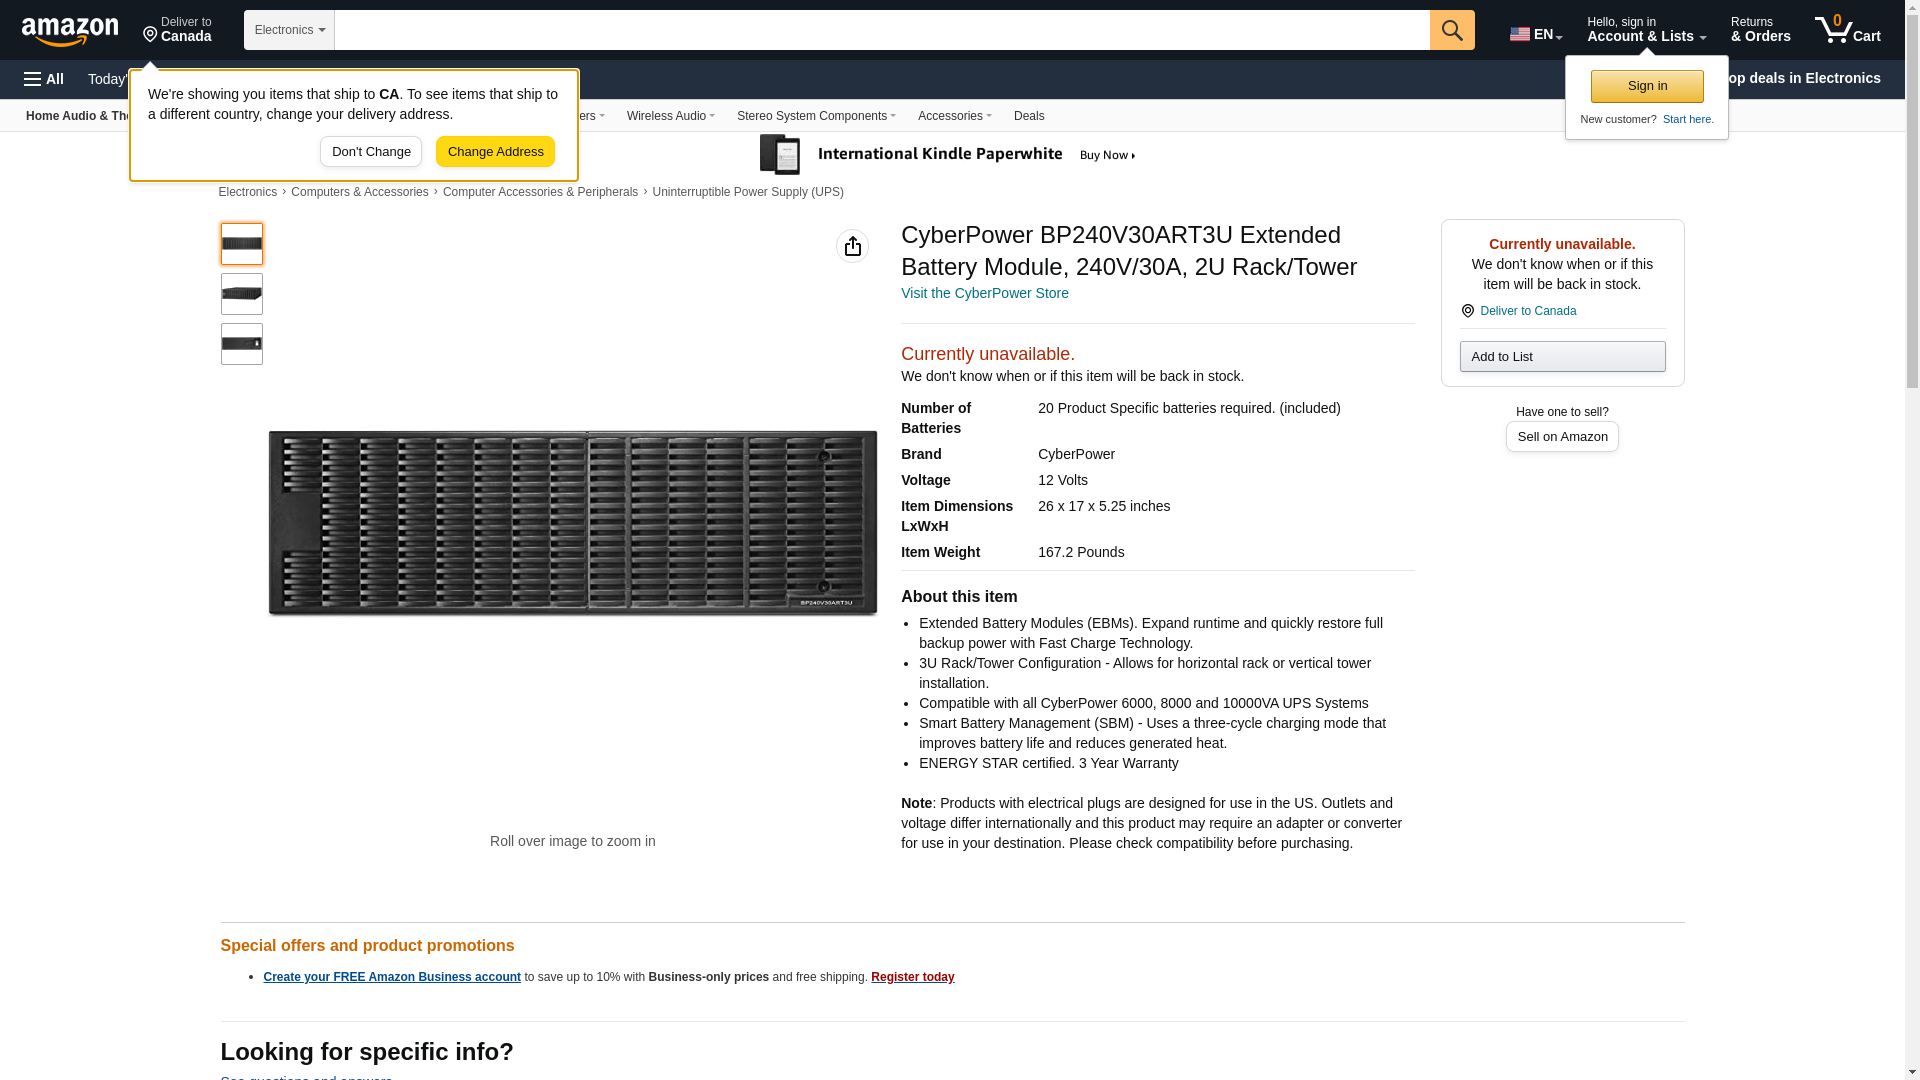Click the share icon on product image
Viewport: 1920px width, 1080px height.
coord(852,246)
